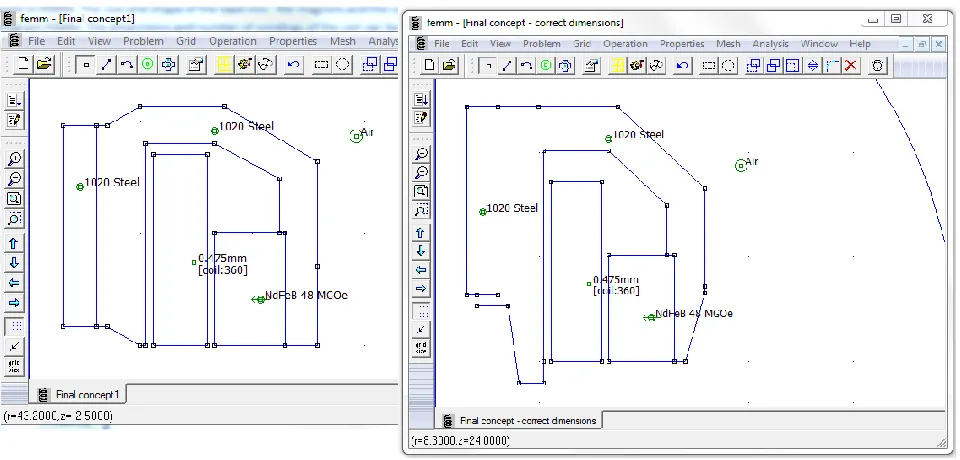This screenshot has height=460, width=960.
Task: Zoom in using correct dimensions side toolbar
Action: coord(421,154)
